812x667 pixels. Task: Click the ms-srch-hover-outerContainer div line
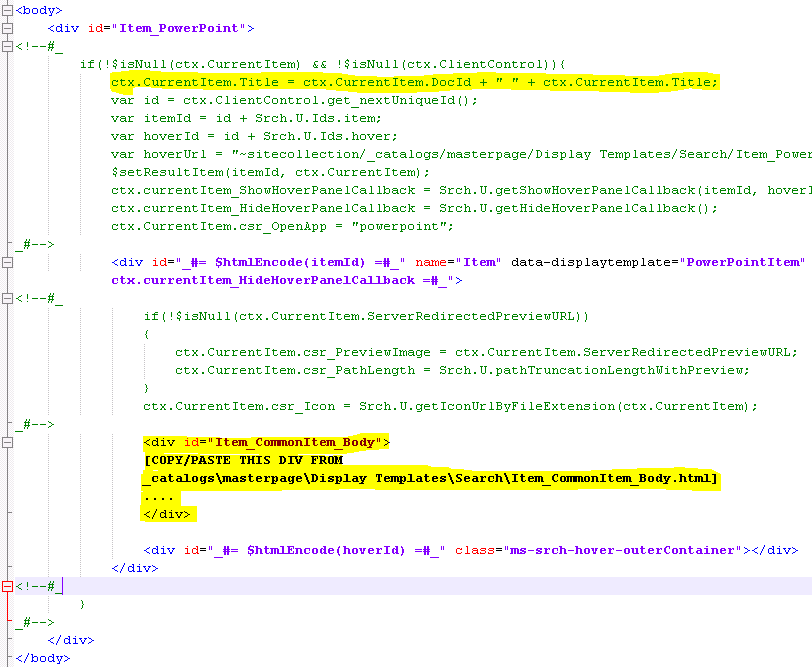(471, 550)
